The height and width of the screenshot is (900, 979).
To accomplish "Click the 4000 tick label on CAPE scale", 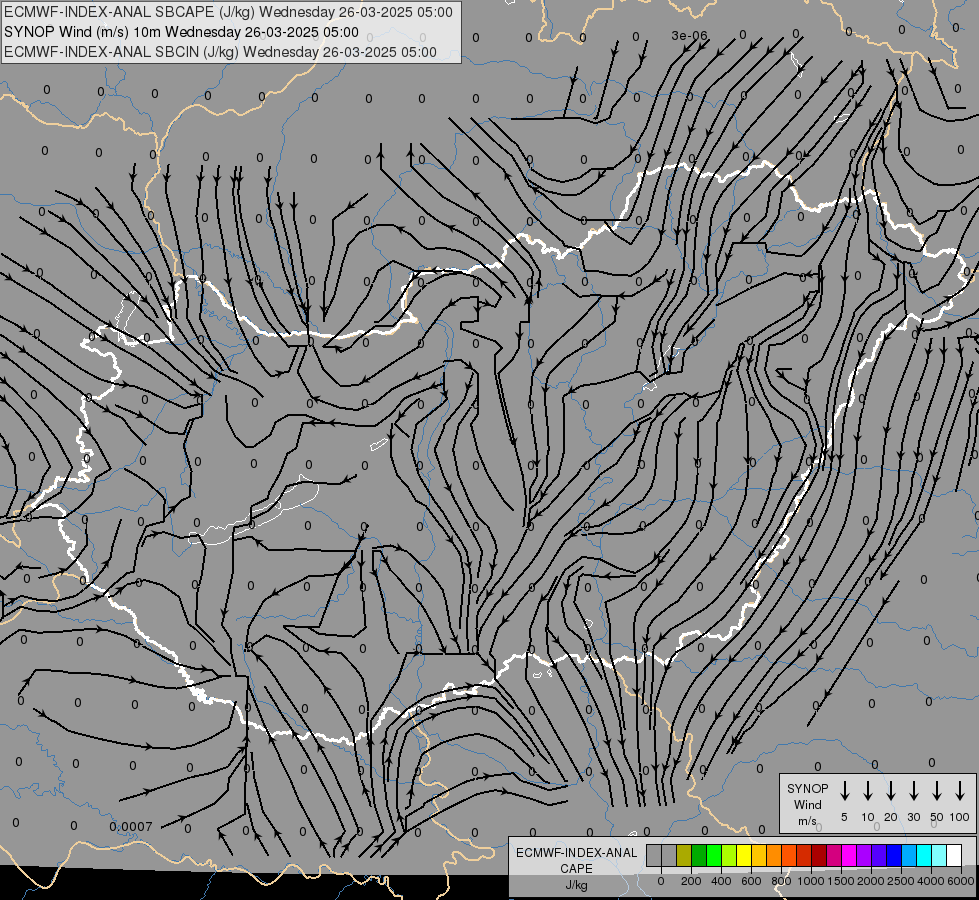I will [931, 881].
